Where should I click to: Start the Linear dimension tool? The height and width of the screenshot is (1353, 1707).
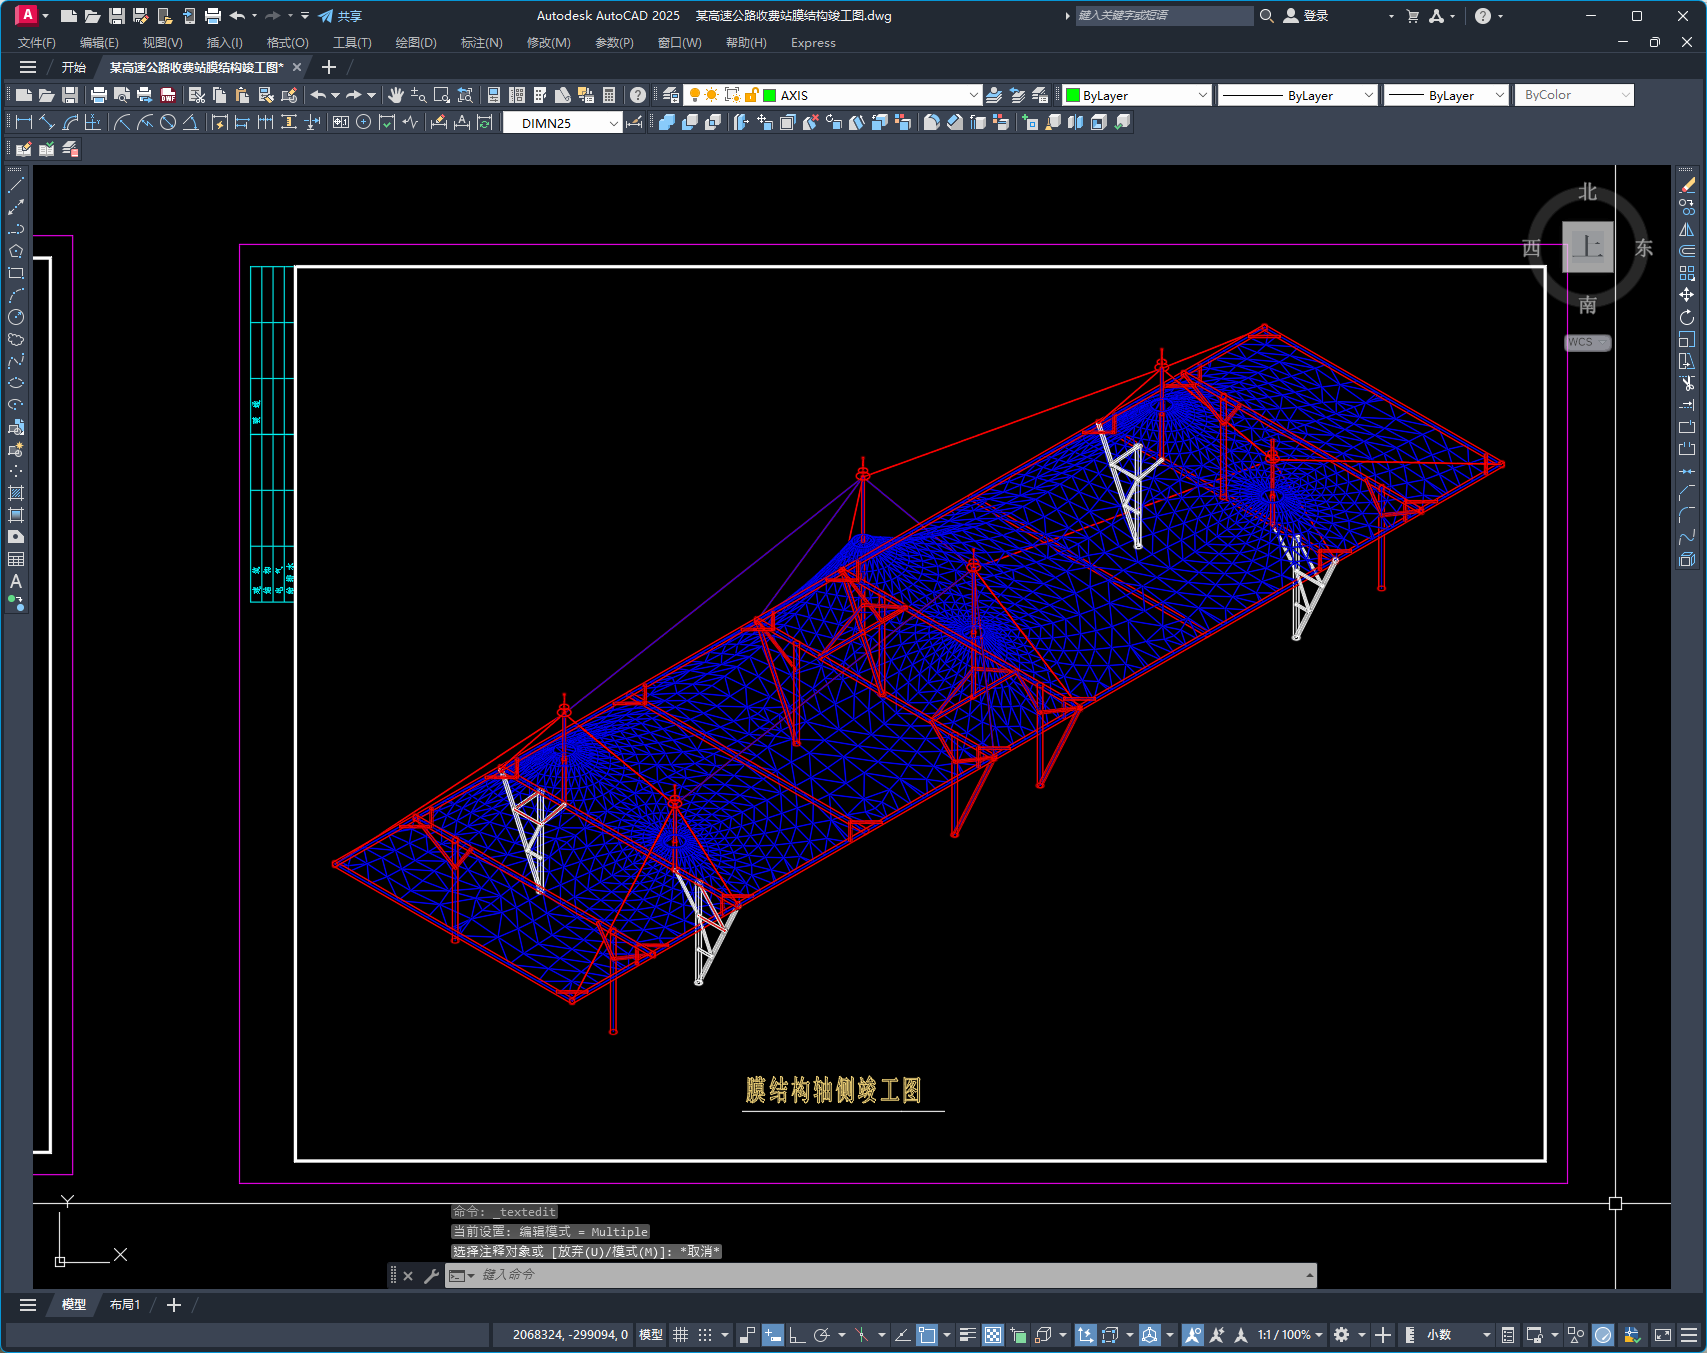tap(24, 122)
